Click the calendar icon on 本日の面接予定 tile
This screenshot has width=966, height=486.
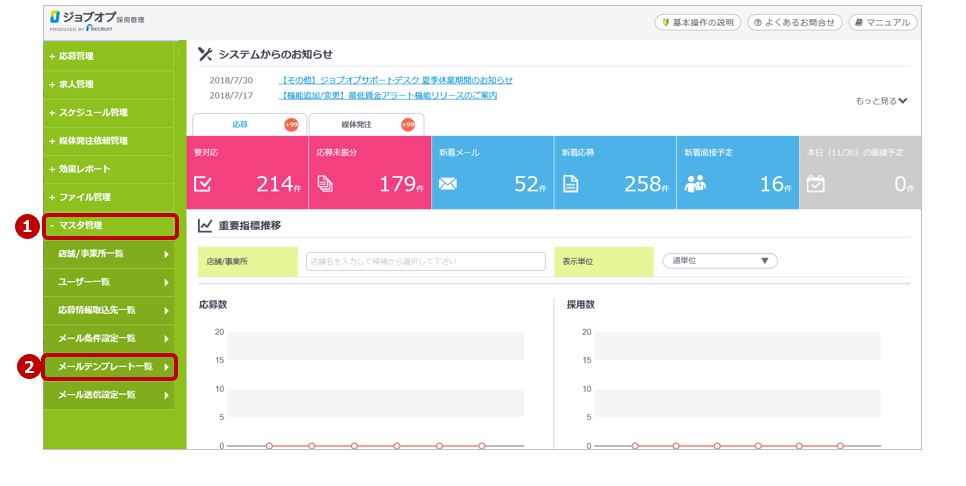(x=816, y=184)
